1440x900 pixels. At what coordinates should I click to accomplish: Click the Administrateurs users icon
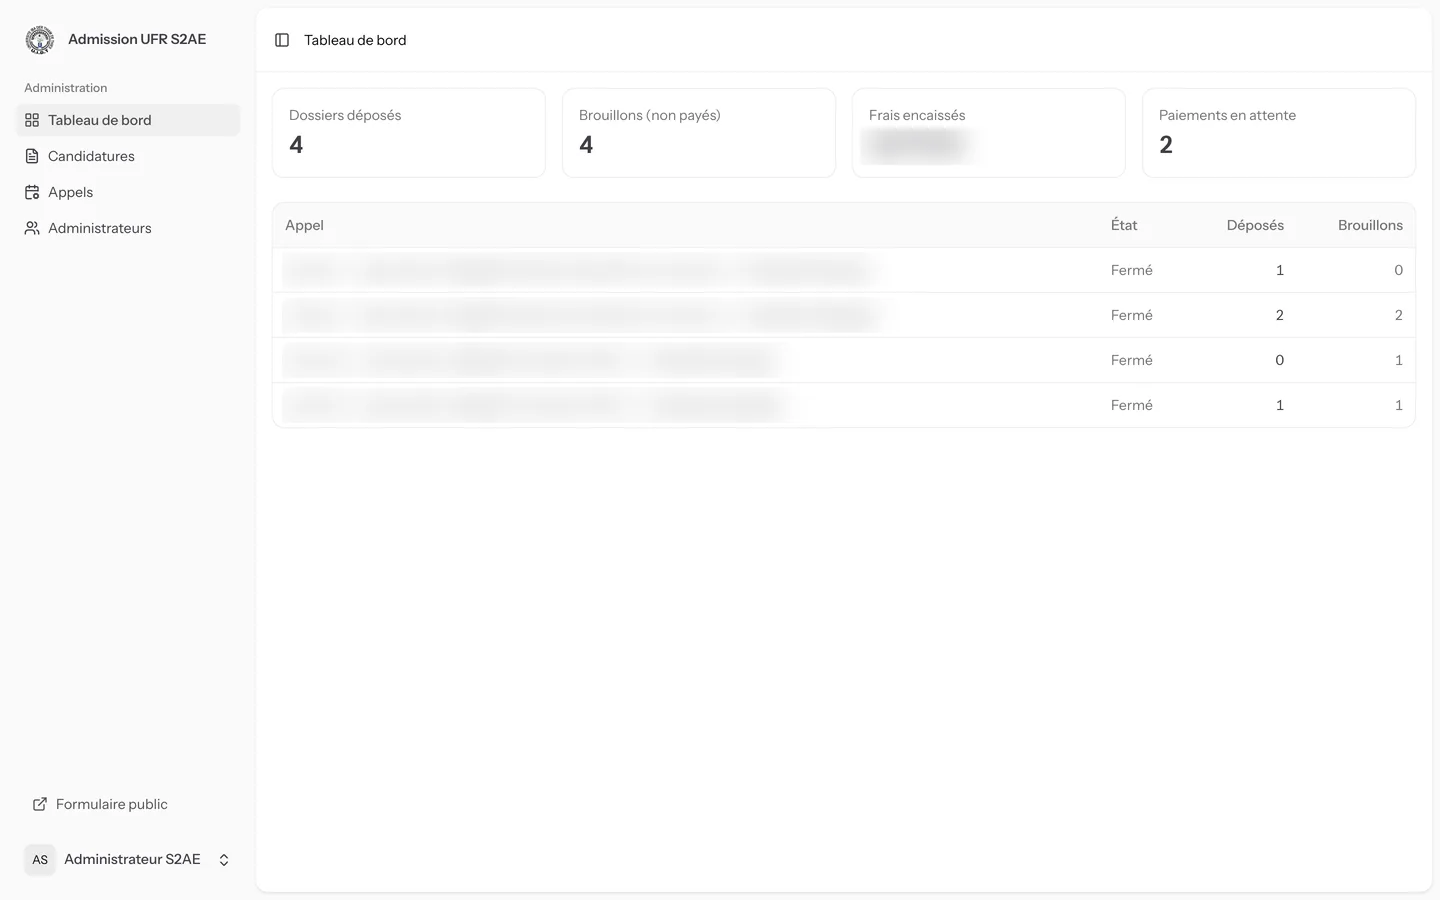32,228
